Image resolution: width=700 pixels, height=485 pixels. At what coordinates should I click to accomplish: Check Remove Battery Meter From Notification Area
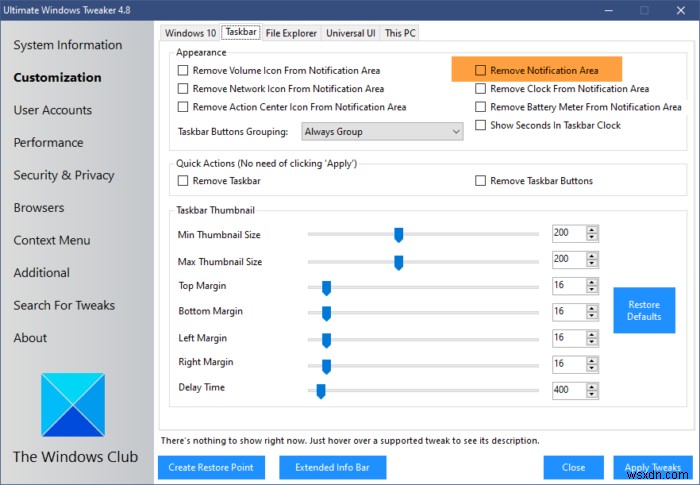[x=480, y=107]
